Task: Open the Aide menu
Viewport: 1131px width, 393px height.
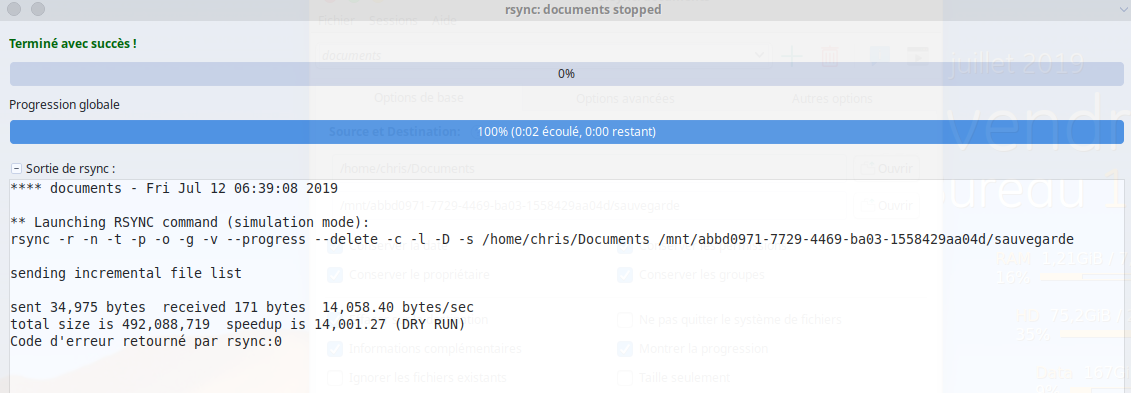Action: click(444, 20)
